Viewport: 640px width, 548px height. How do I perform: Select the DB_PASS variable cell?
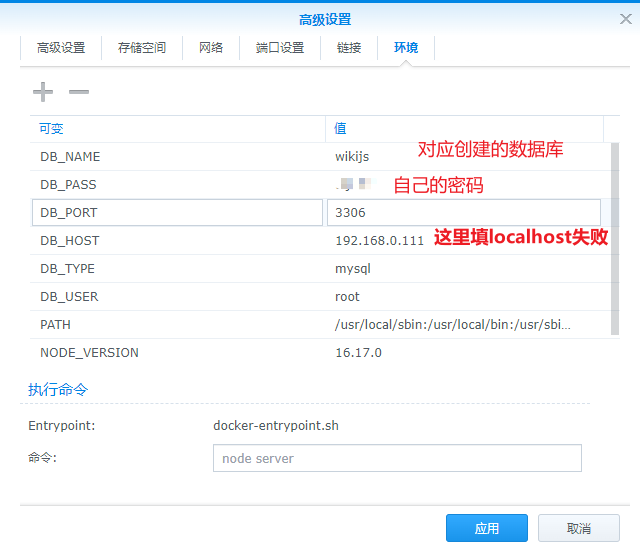(x=178, y=185)
